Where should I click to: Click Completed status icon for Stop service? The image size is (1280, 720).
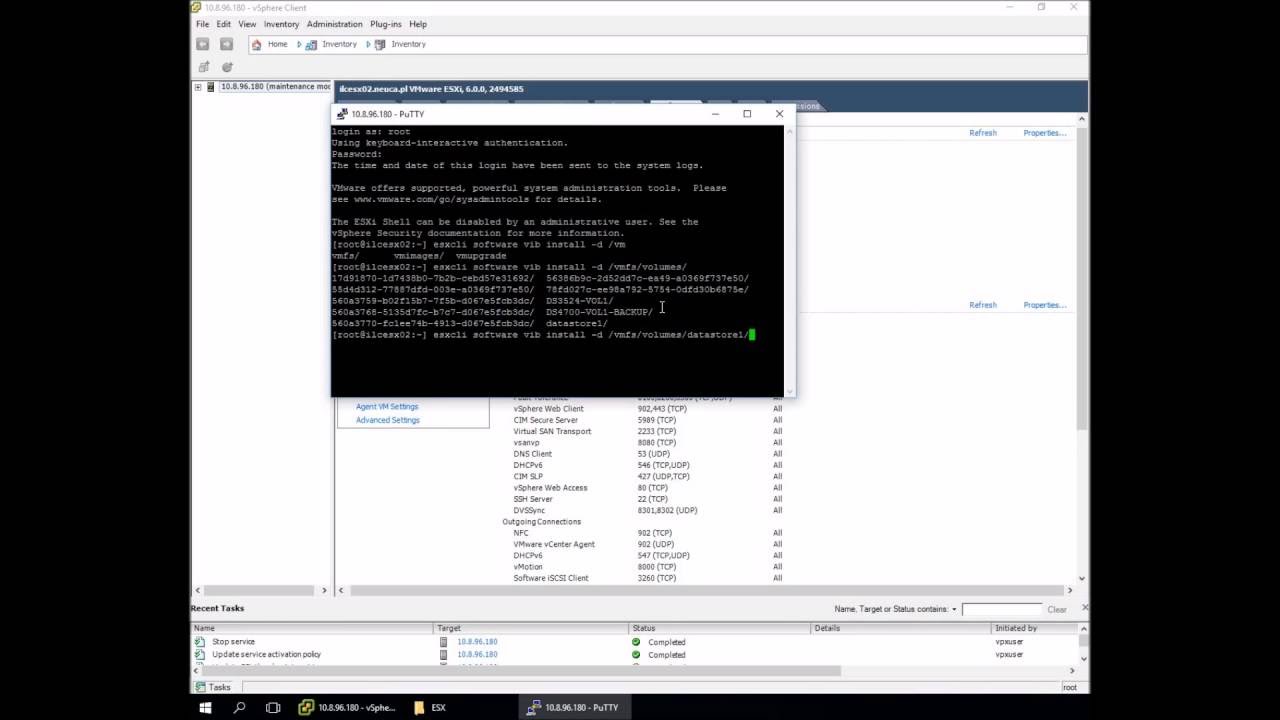(636, 642)
